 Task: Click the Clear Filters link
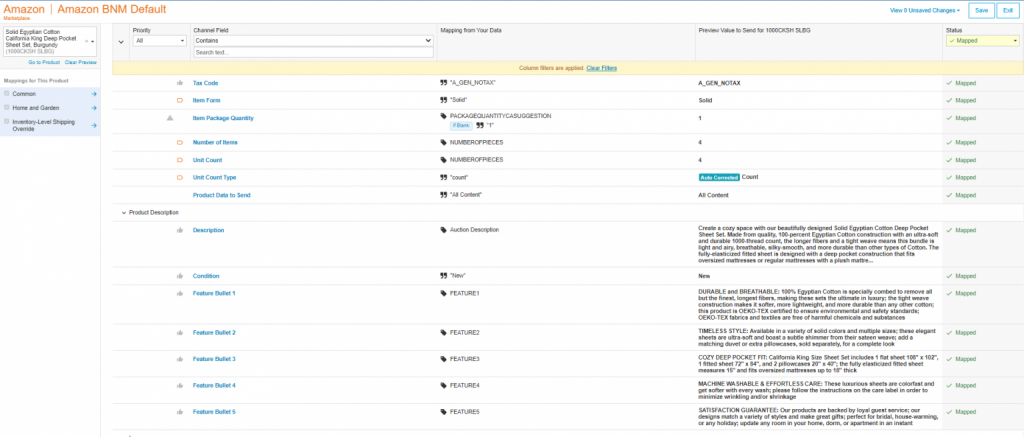601,68
